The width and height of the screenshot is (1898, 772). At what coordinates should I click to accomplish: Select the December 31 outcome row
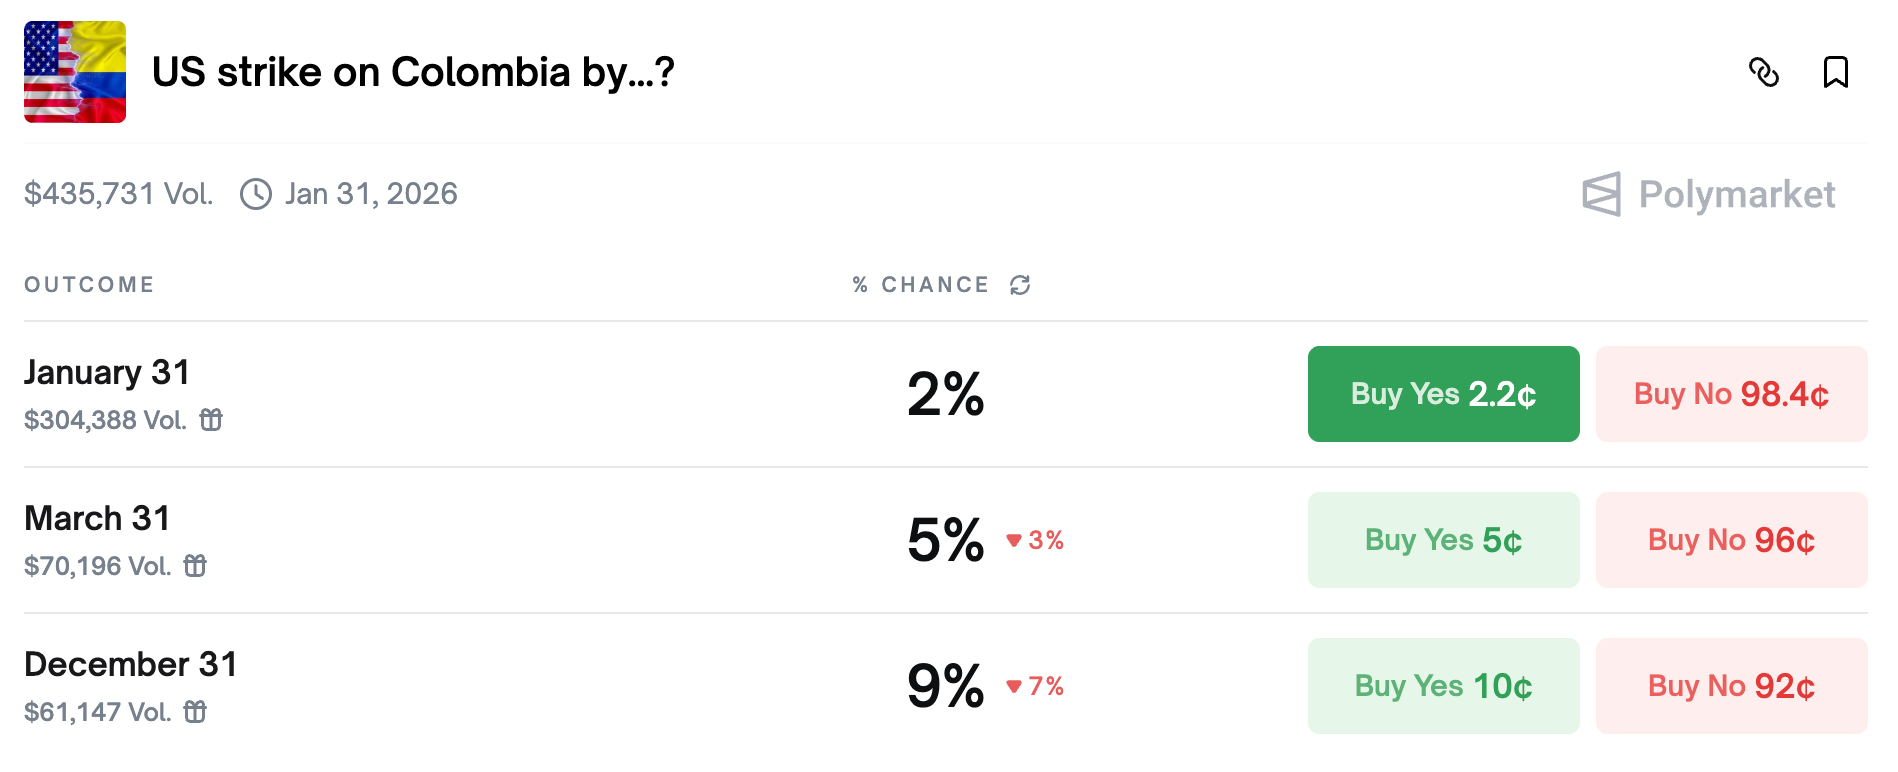click(131, 665)
